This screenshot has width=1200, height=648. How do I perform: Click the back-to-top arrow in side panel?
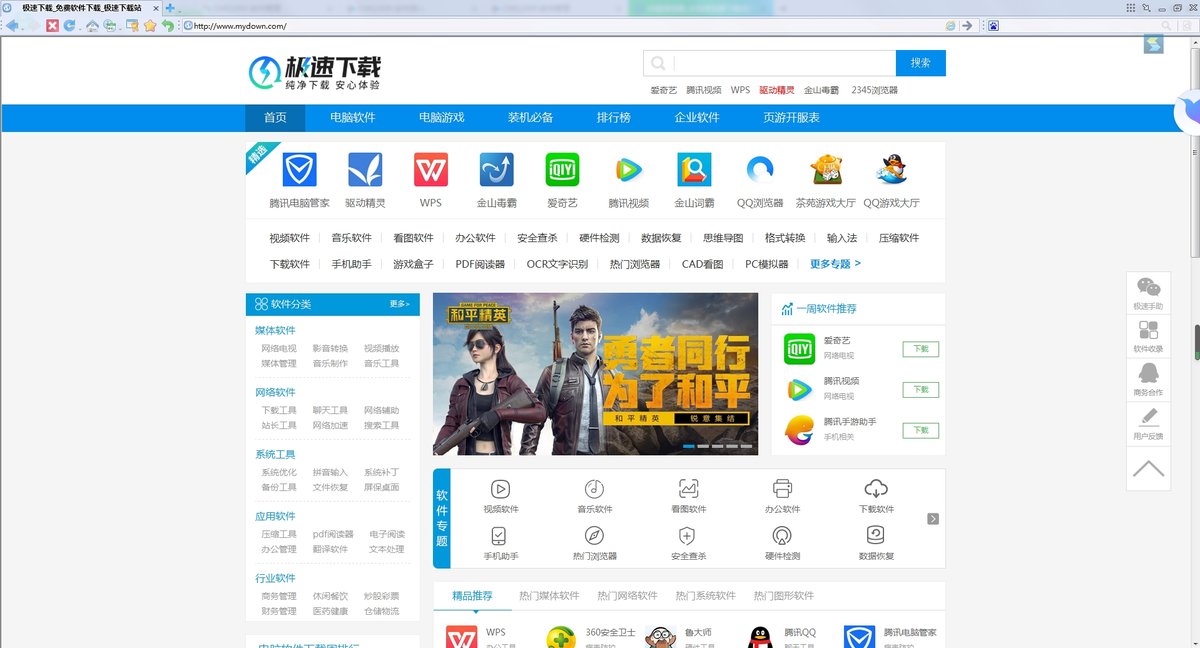coord(1148,468)
